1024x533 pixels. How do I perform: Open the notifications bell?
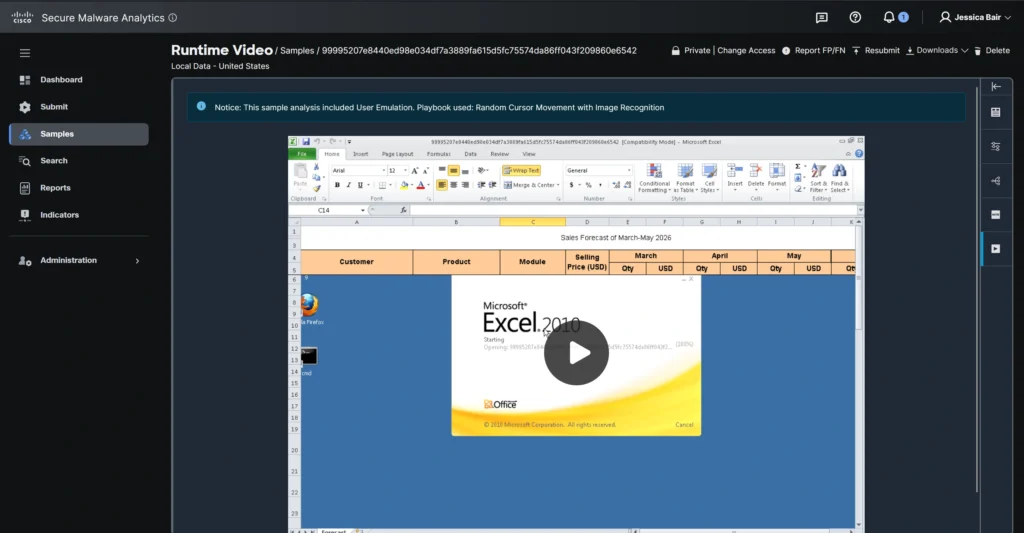889,17
